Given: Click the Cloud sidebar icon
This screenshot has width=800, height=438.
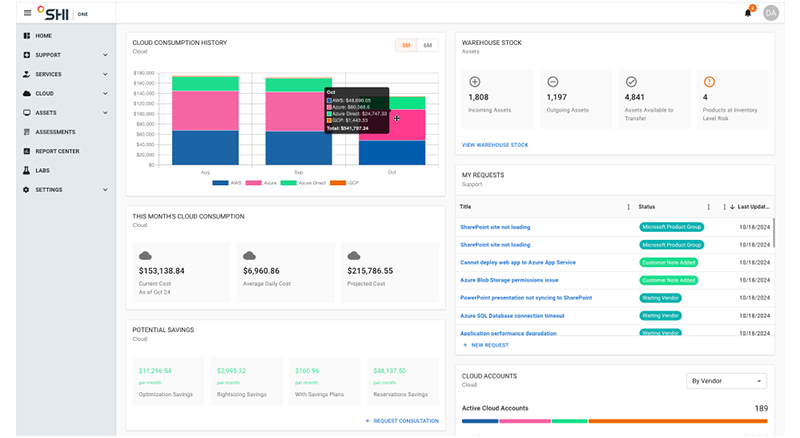Looking at the screenshot, I should pyautogui.click(x=27, y=93).
